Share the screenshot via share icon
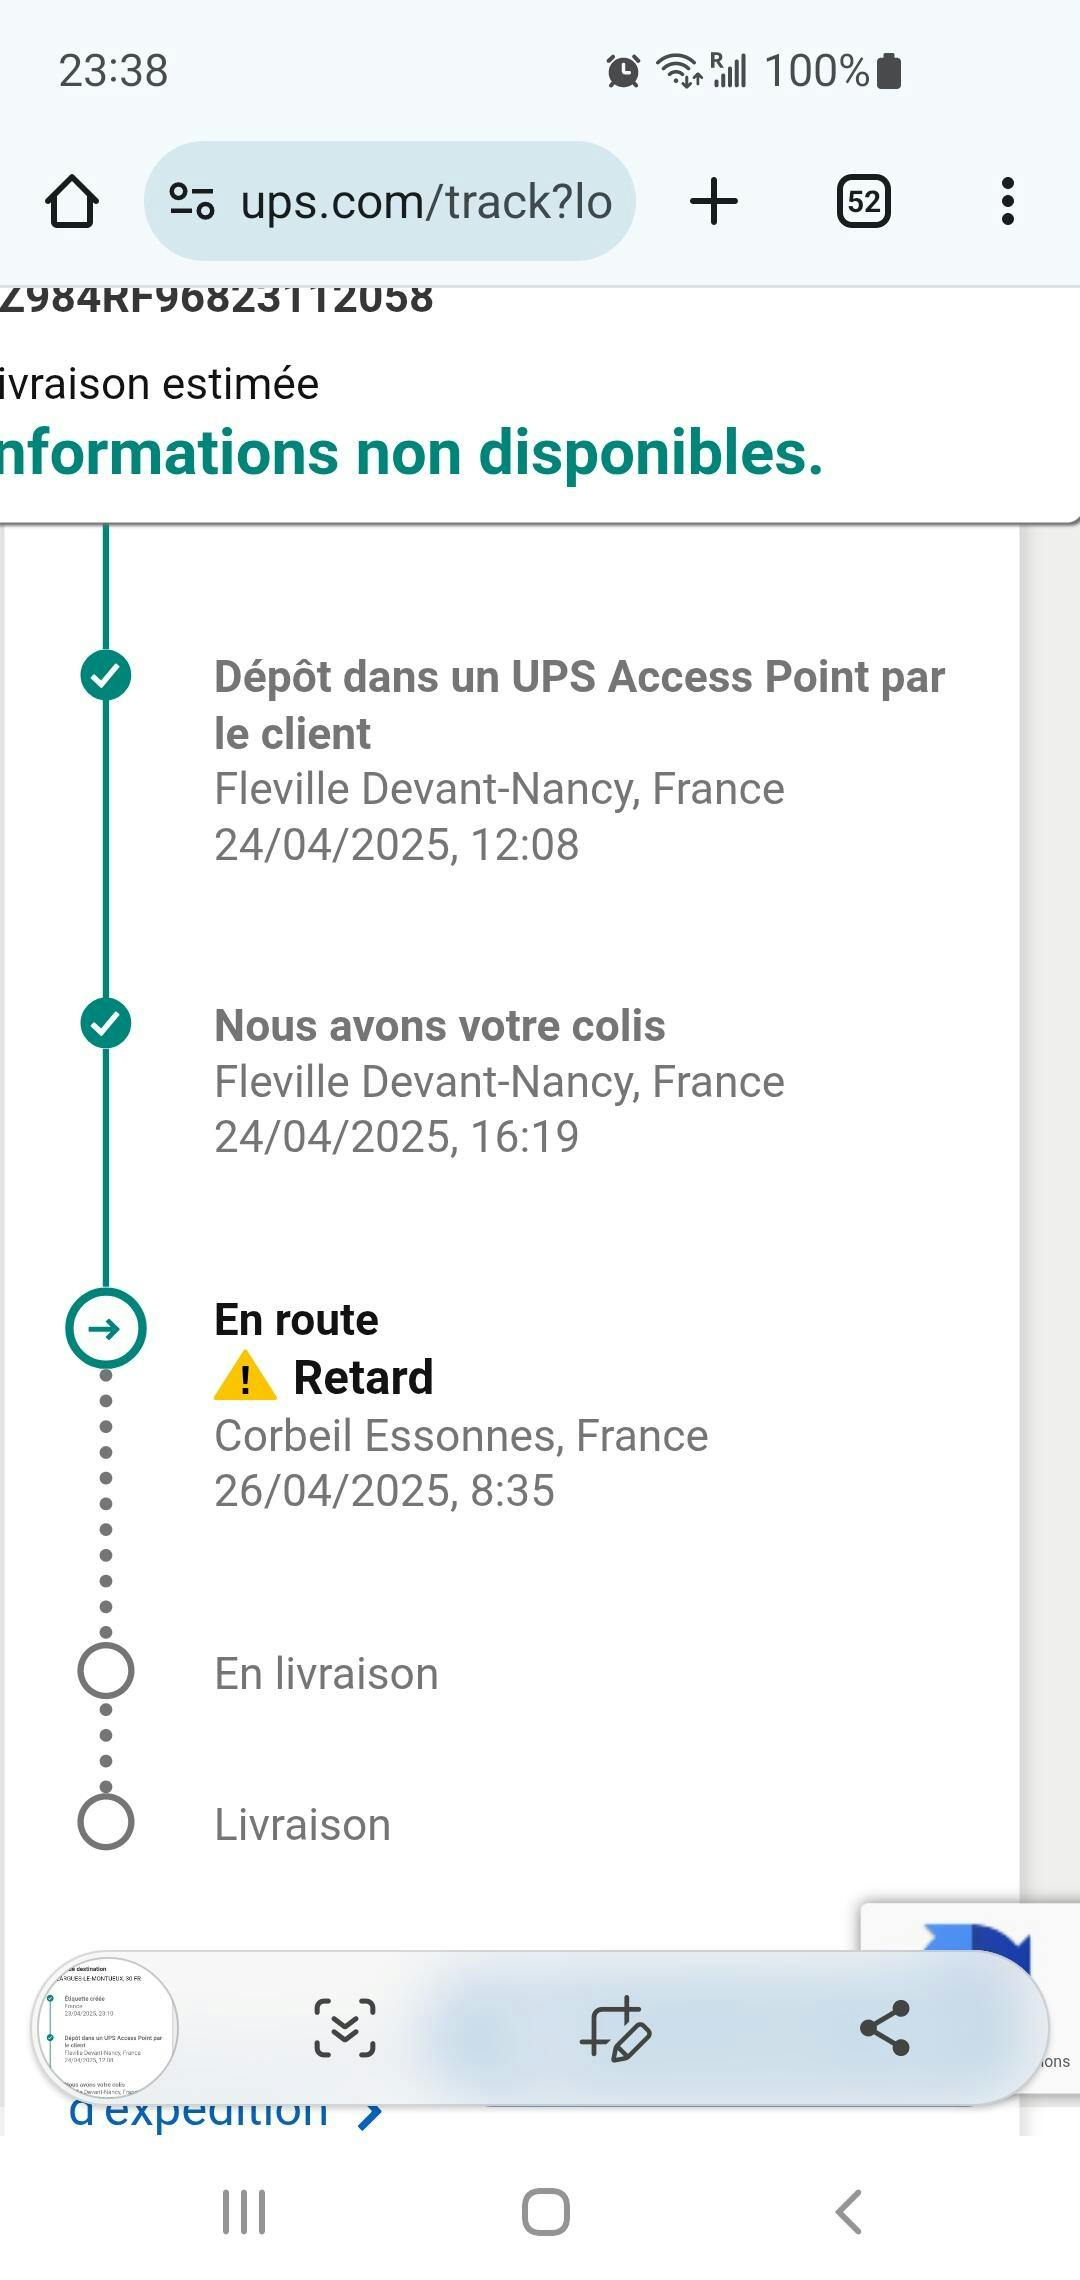1080x2280 pixels. [x=885, y=2028]
